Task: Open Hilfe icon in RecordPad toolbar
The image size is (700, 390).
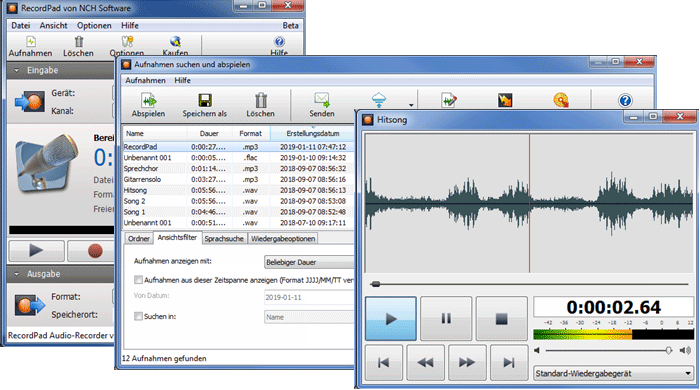Action: [279, 42]
